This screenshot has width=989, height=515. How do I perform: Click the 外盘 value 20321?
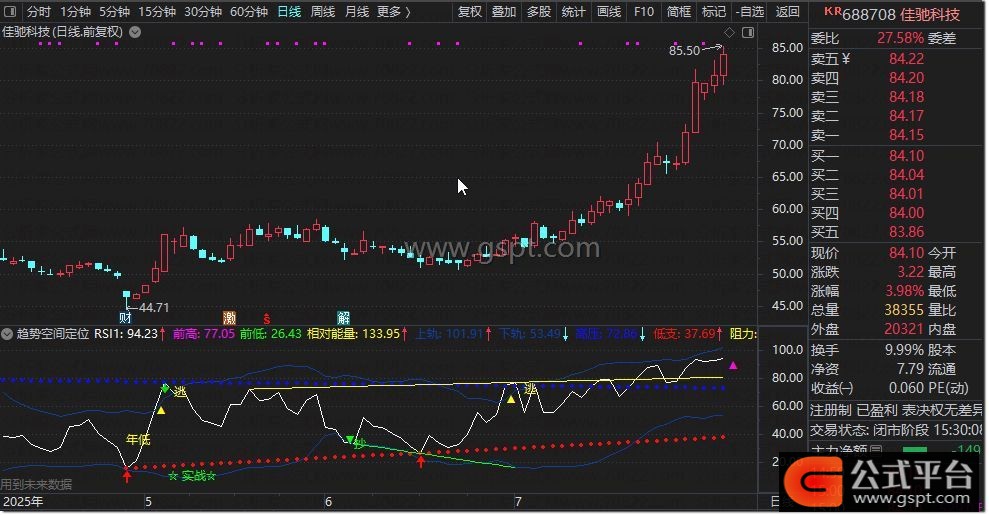coord(904,328)
